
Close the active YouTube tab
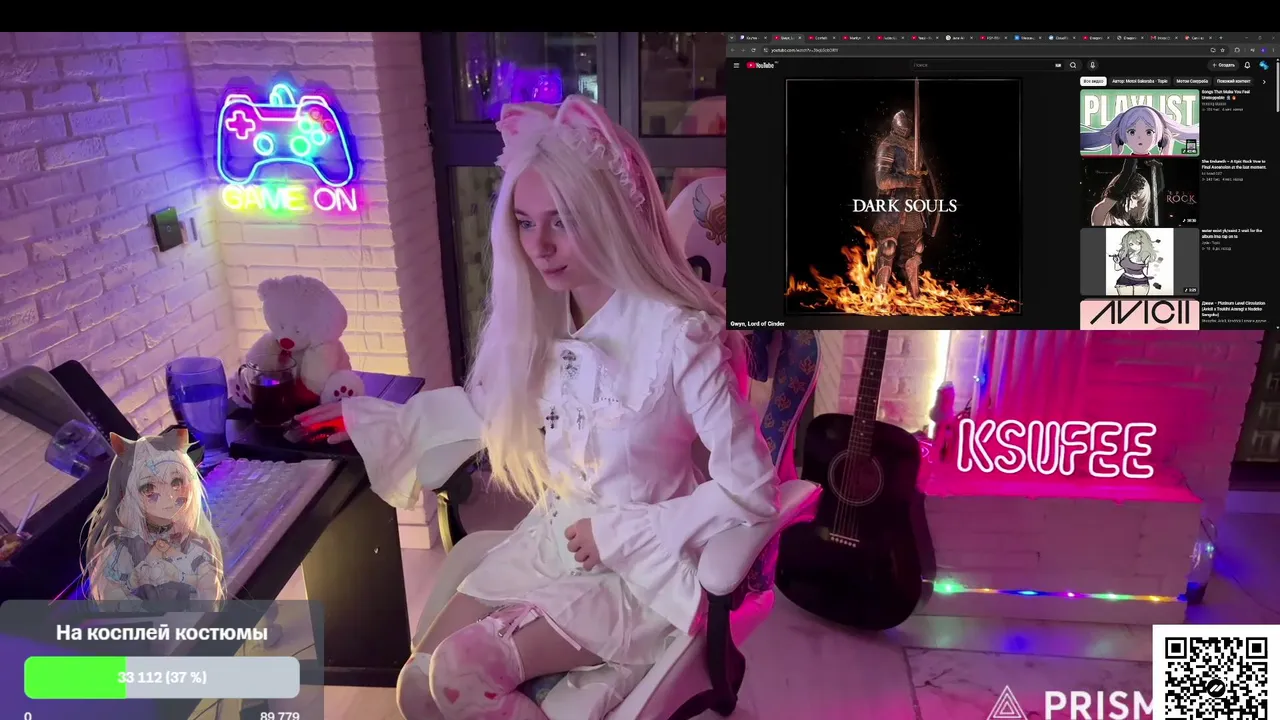tap(800, 38)
